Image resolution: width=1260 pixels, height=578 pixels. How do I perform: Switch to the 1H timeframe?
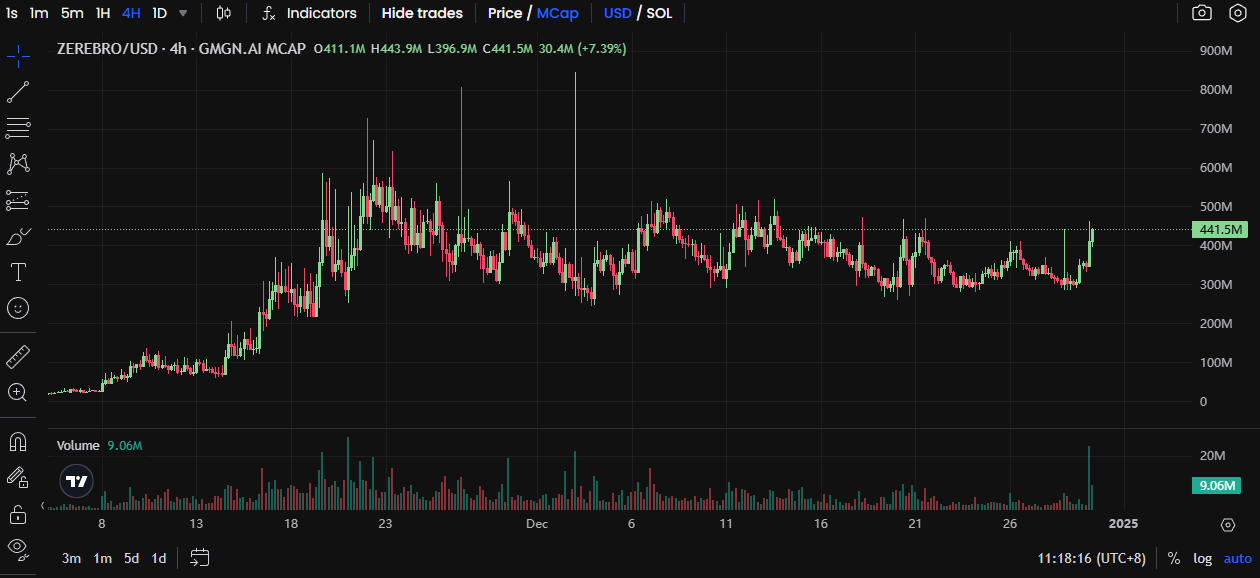(x=103, y=13)
